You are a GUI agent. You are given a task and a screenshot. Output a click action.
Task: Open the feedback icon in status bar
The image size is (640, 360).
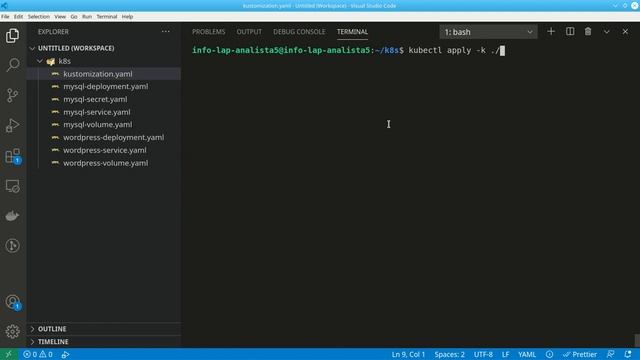(x=611, y=354)
